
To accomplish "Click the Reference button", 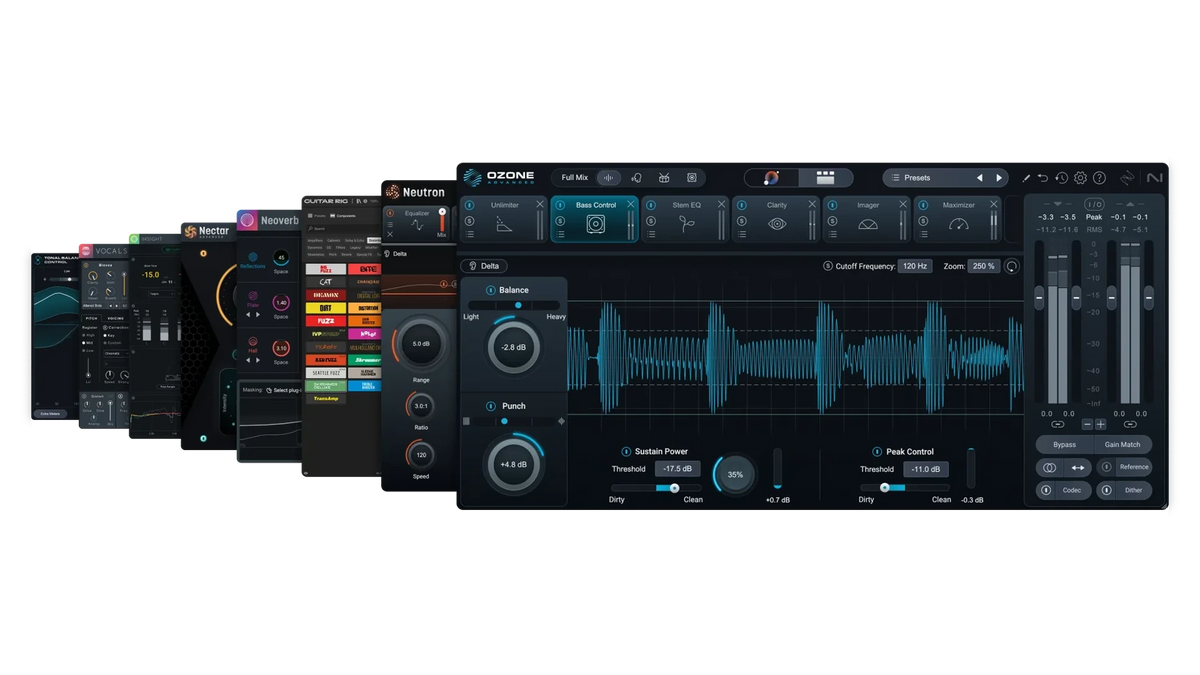I will (x=1125, y=467).
